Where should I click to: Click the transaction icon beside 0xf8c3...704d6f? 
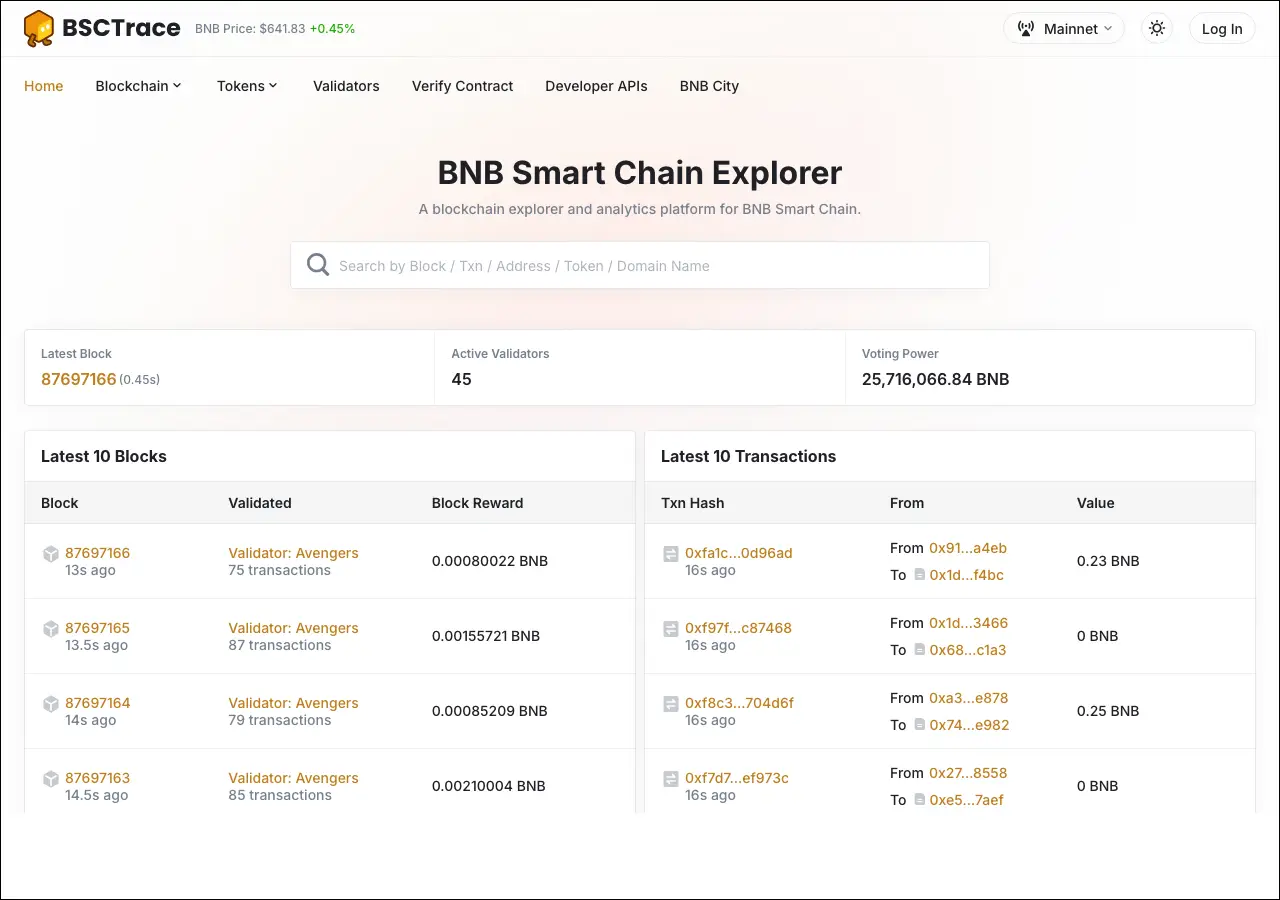(x=671, y=704)
